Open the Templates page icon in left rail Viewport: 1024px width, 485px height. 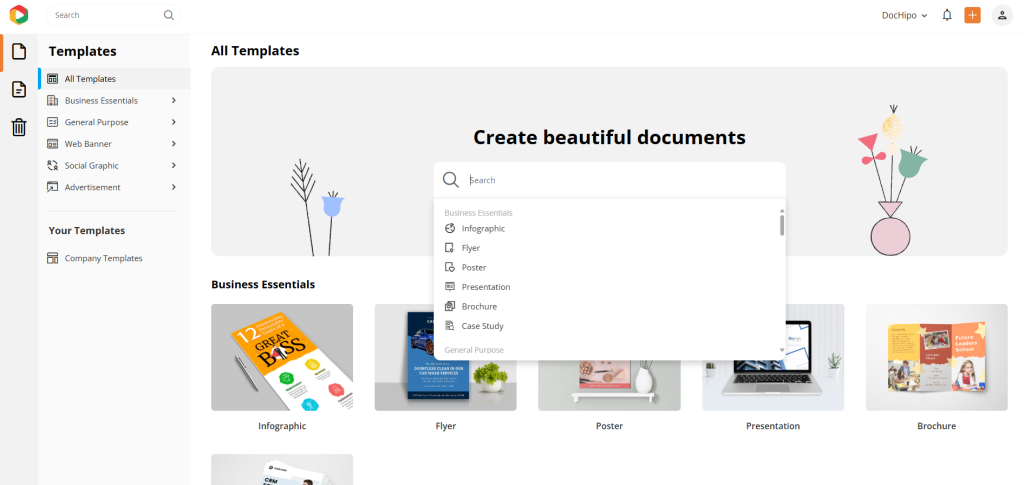[19, 52]
